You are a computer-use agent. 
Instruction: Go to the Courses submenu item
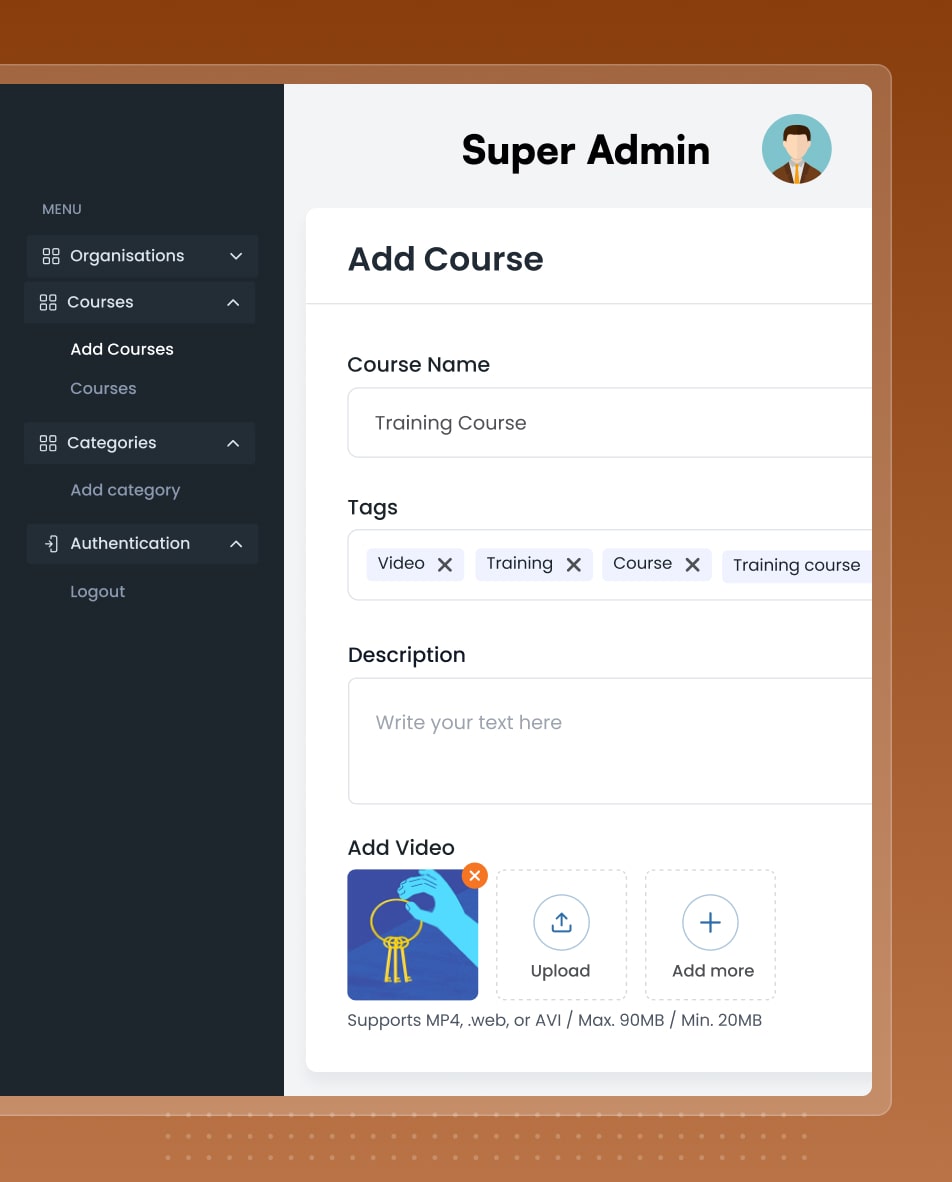pos(103,388)
